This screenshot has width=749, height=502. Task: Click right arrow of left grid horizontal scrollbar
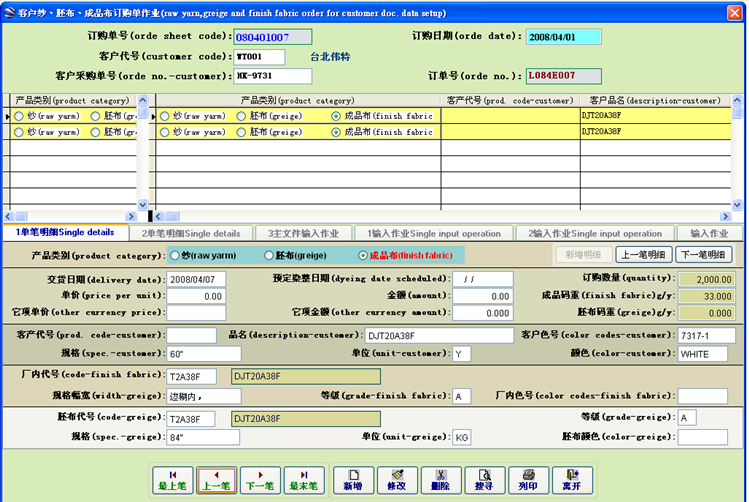131,216
